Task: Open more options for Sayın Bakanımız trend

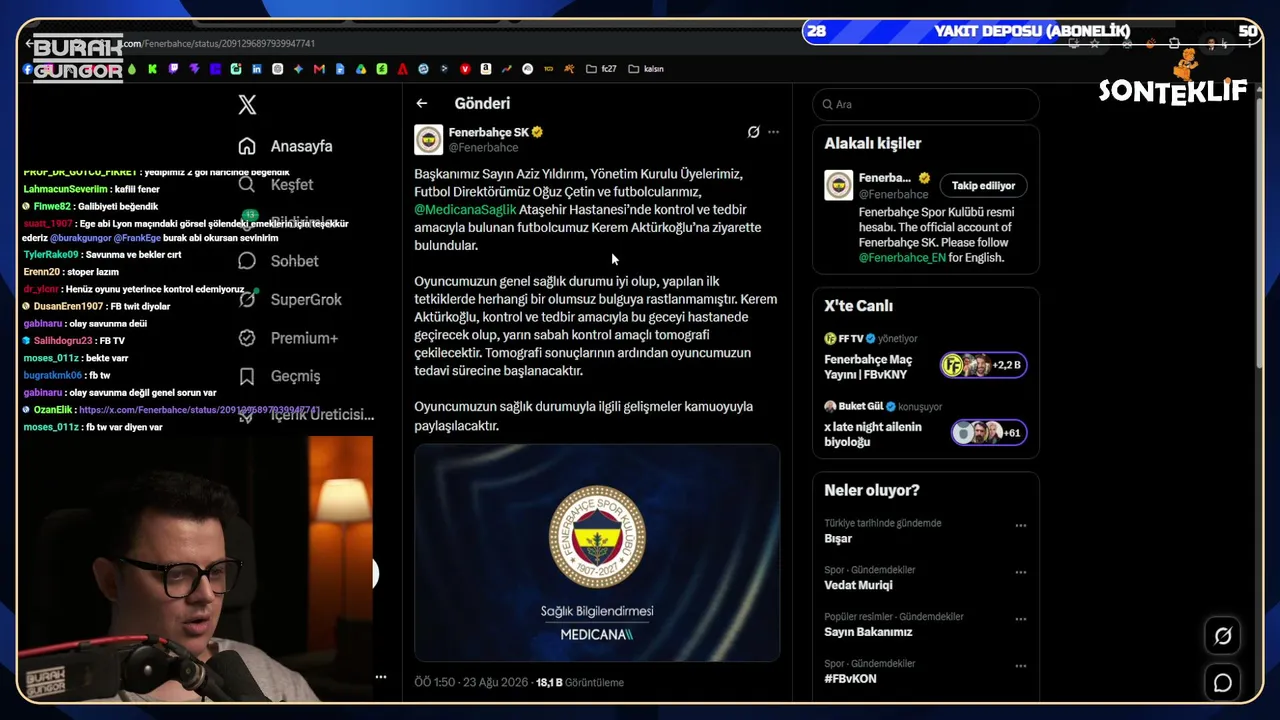Action: (1021, 619)
